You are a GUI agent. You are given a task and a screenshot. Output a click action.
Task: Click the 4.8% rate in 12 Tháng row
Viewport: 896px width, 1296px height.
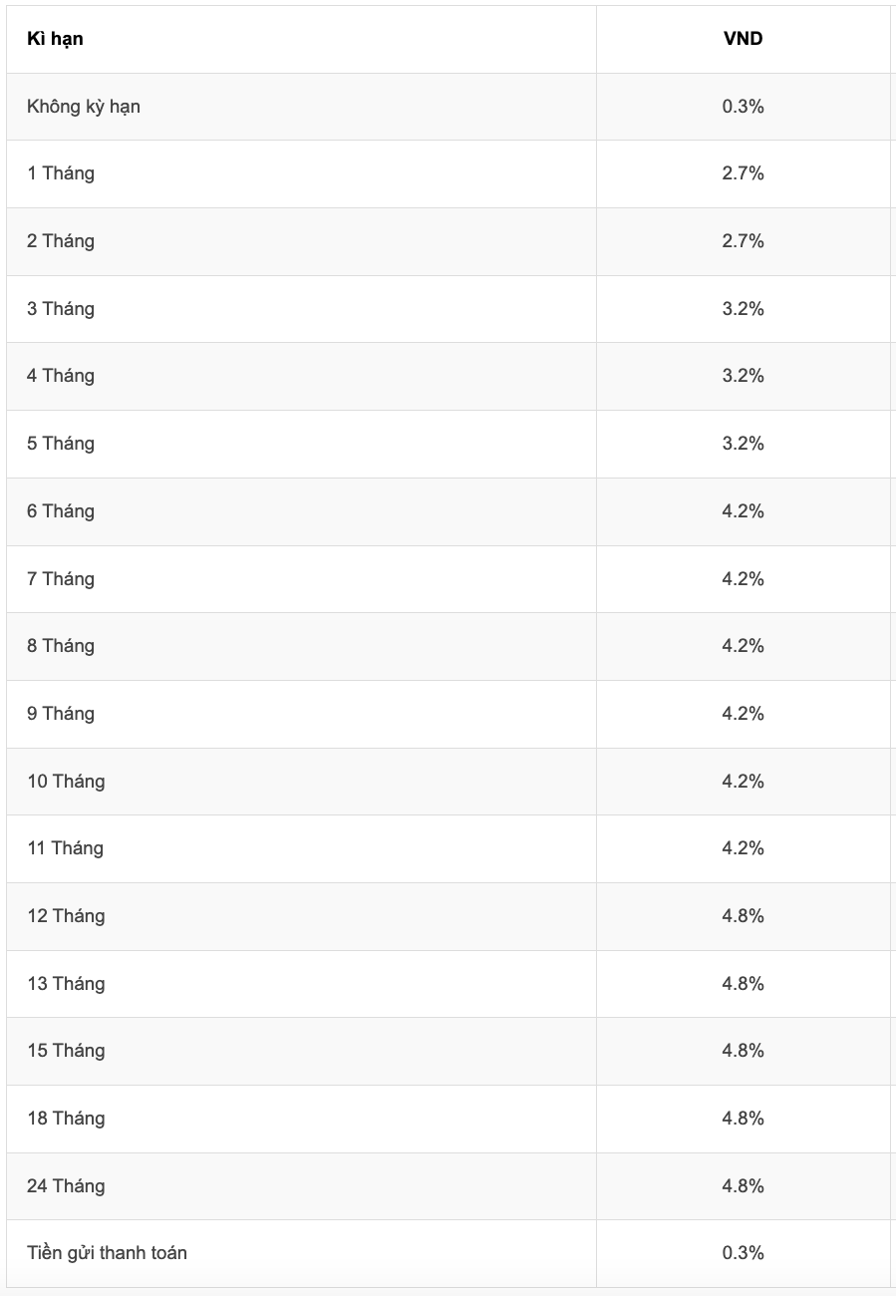[x=743, y=916]
